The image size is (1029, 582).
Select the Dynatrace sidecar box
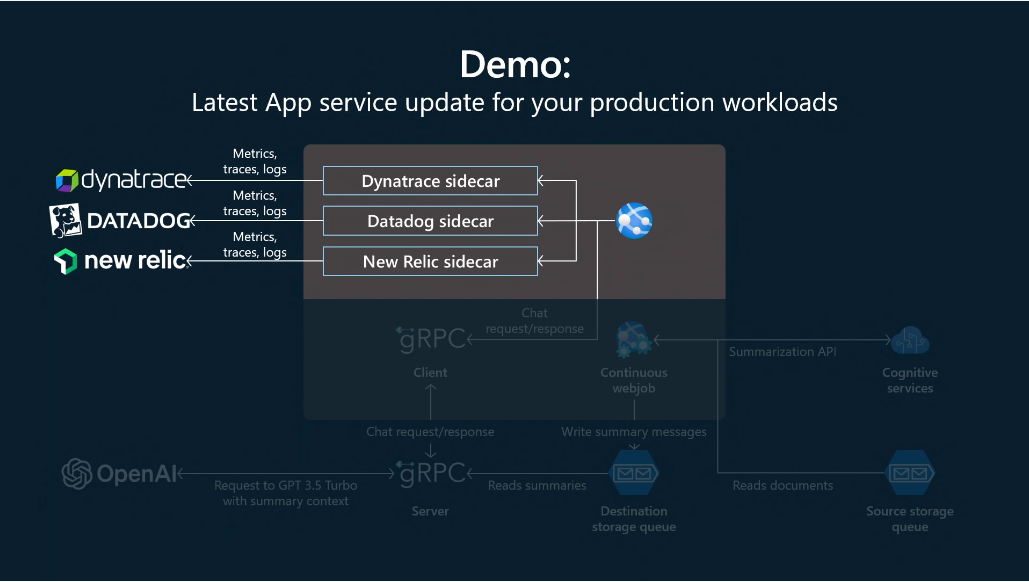[430, 181]
